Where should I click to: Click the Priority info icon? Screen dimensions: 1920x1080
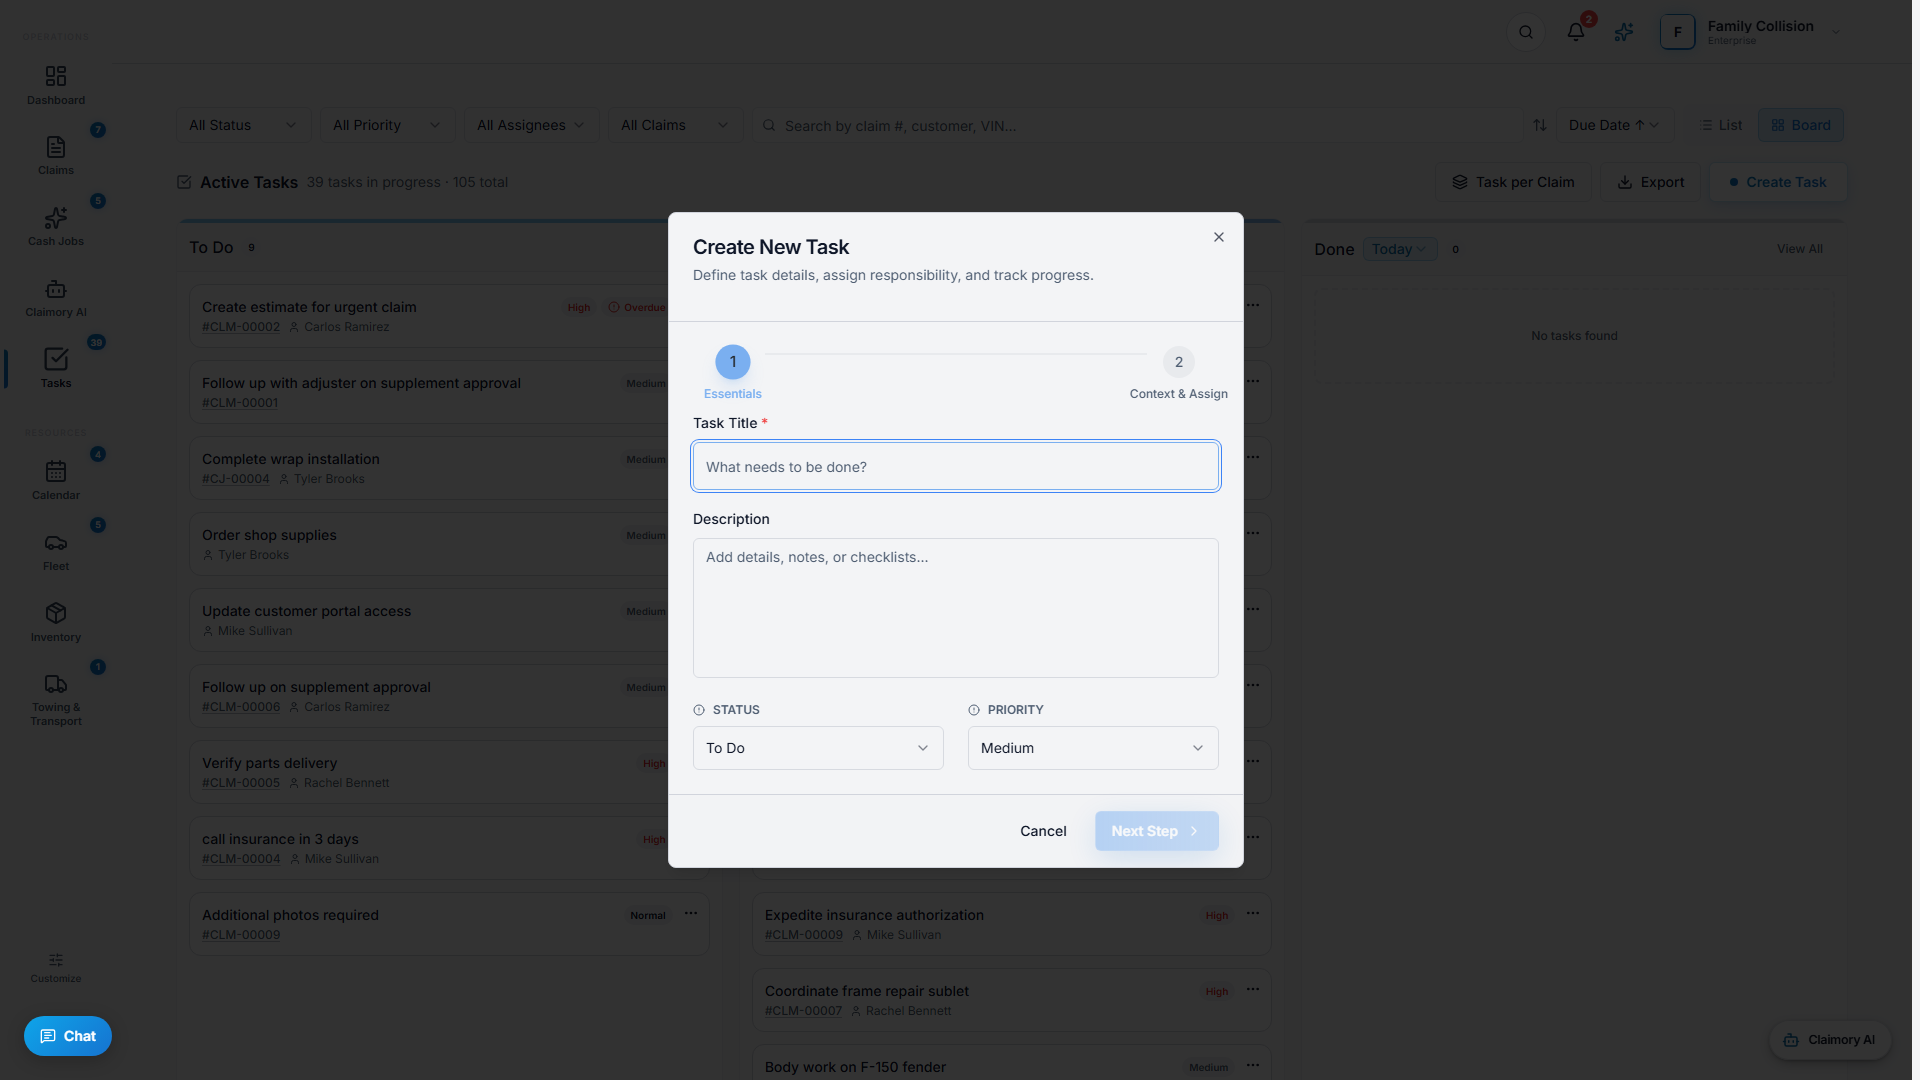(974, 710)
